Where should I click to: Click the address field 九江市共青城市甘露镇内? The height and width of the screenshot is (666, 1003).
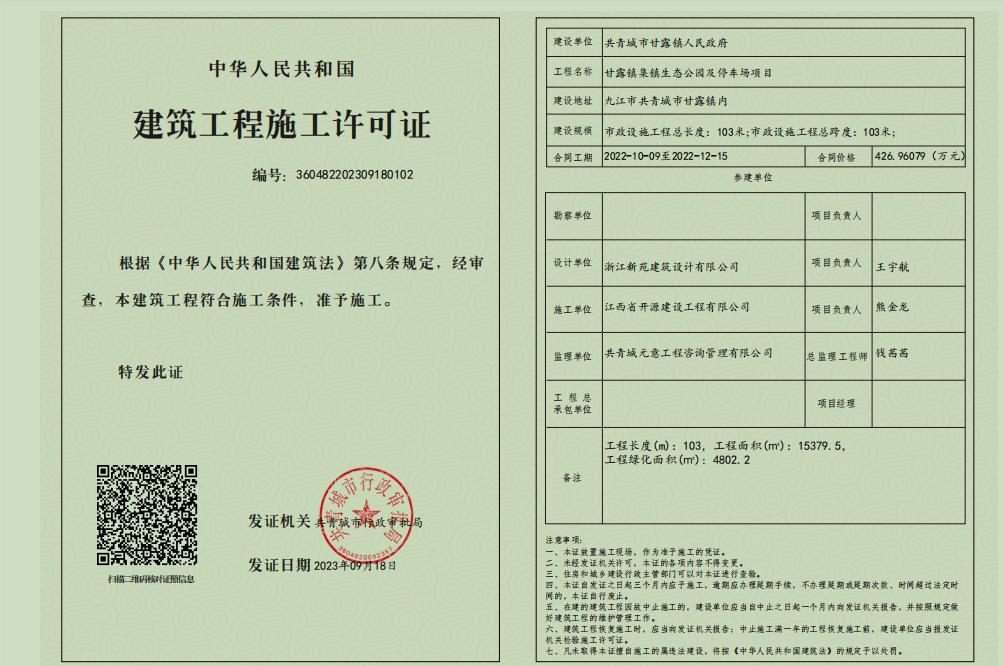(x=666, y=100)
